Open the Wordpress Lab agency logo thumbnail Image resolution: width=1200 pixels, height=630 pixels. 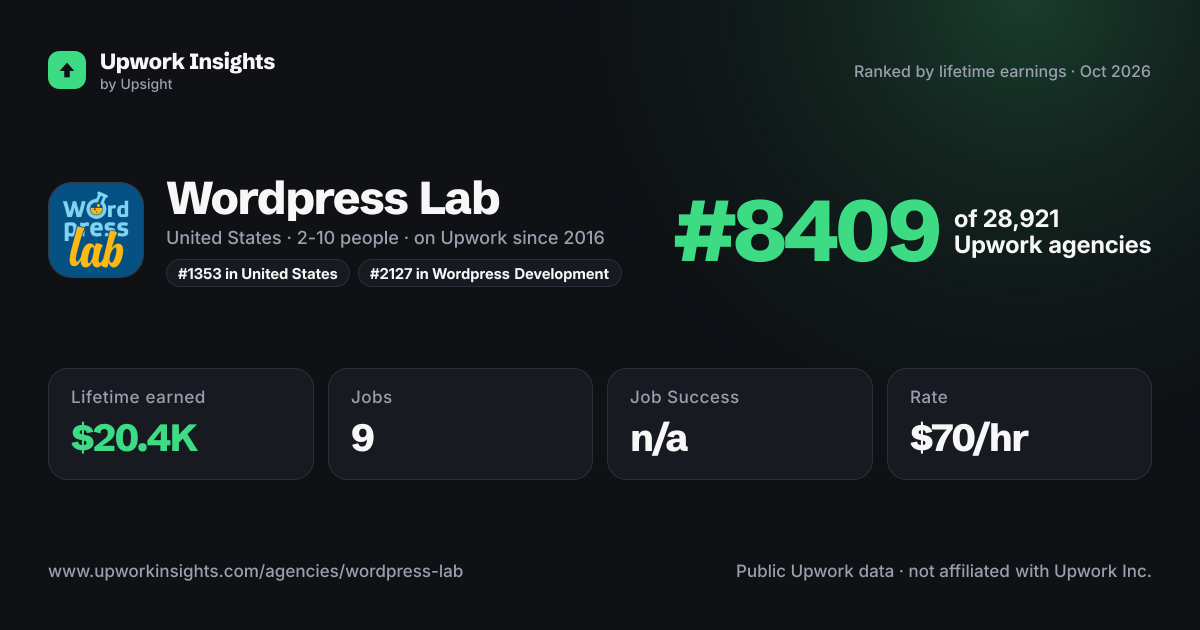point(96,230)
